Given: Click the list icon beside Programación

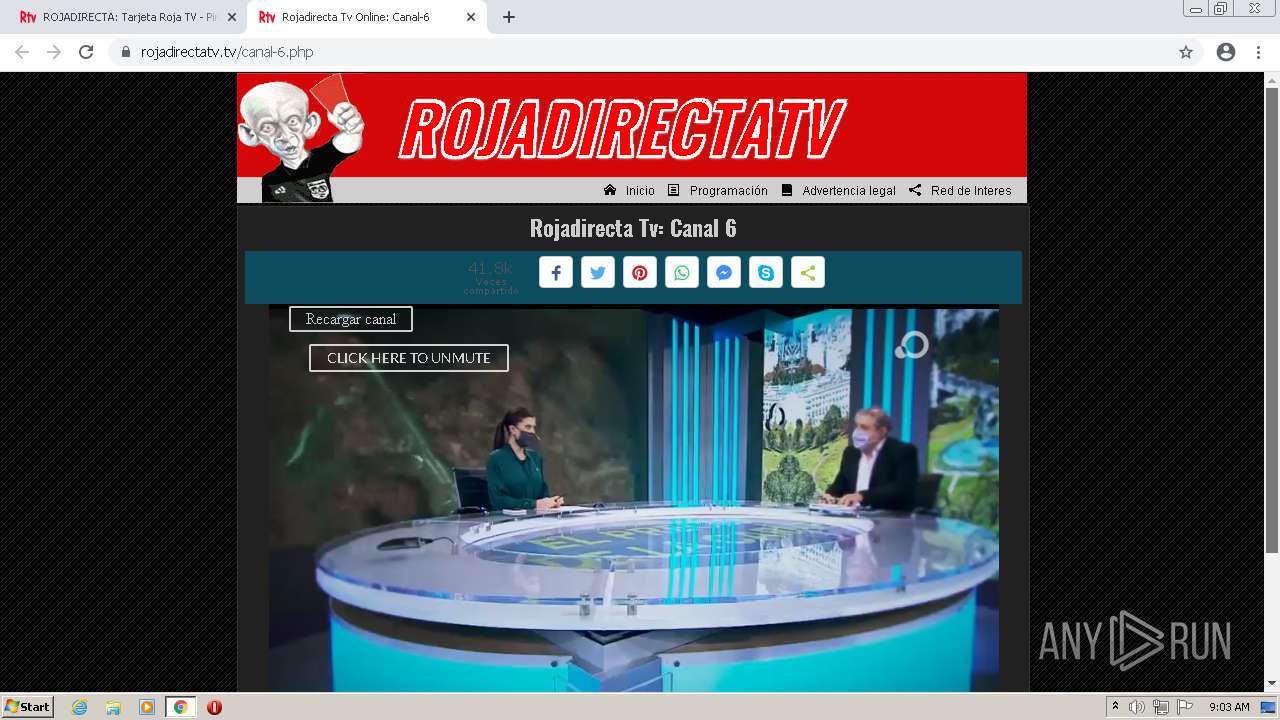Looking at the screenshot, I should point(673,190).
